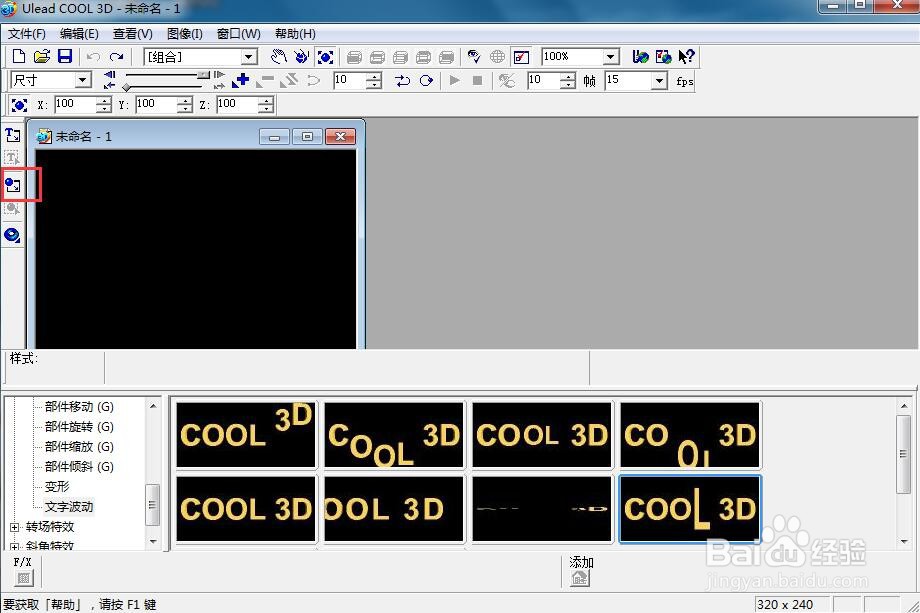Click the thumbnail gallery scrollbar down arrow
The height and width of the screenshot is (613, 920).
pyautogui.click(x=904, y=542)
